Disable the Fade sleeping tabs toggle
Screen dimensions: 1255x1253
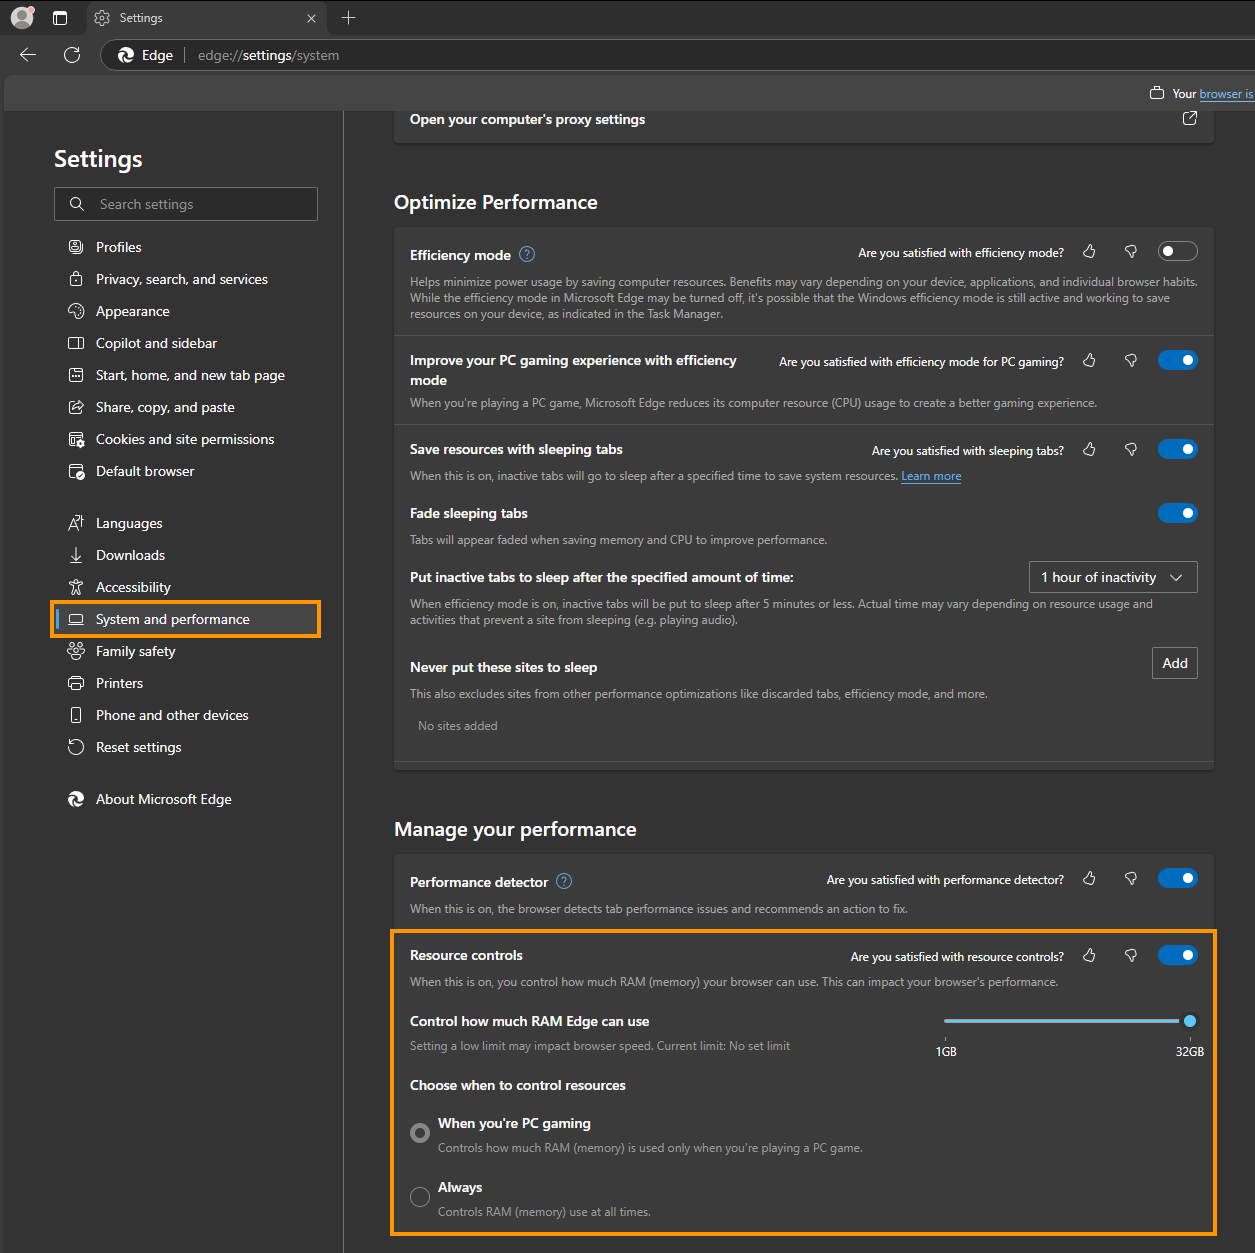click(1177, 513)
